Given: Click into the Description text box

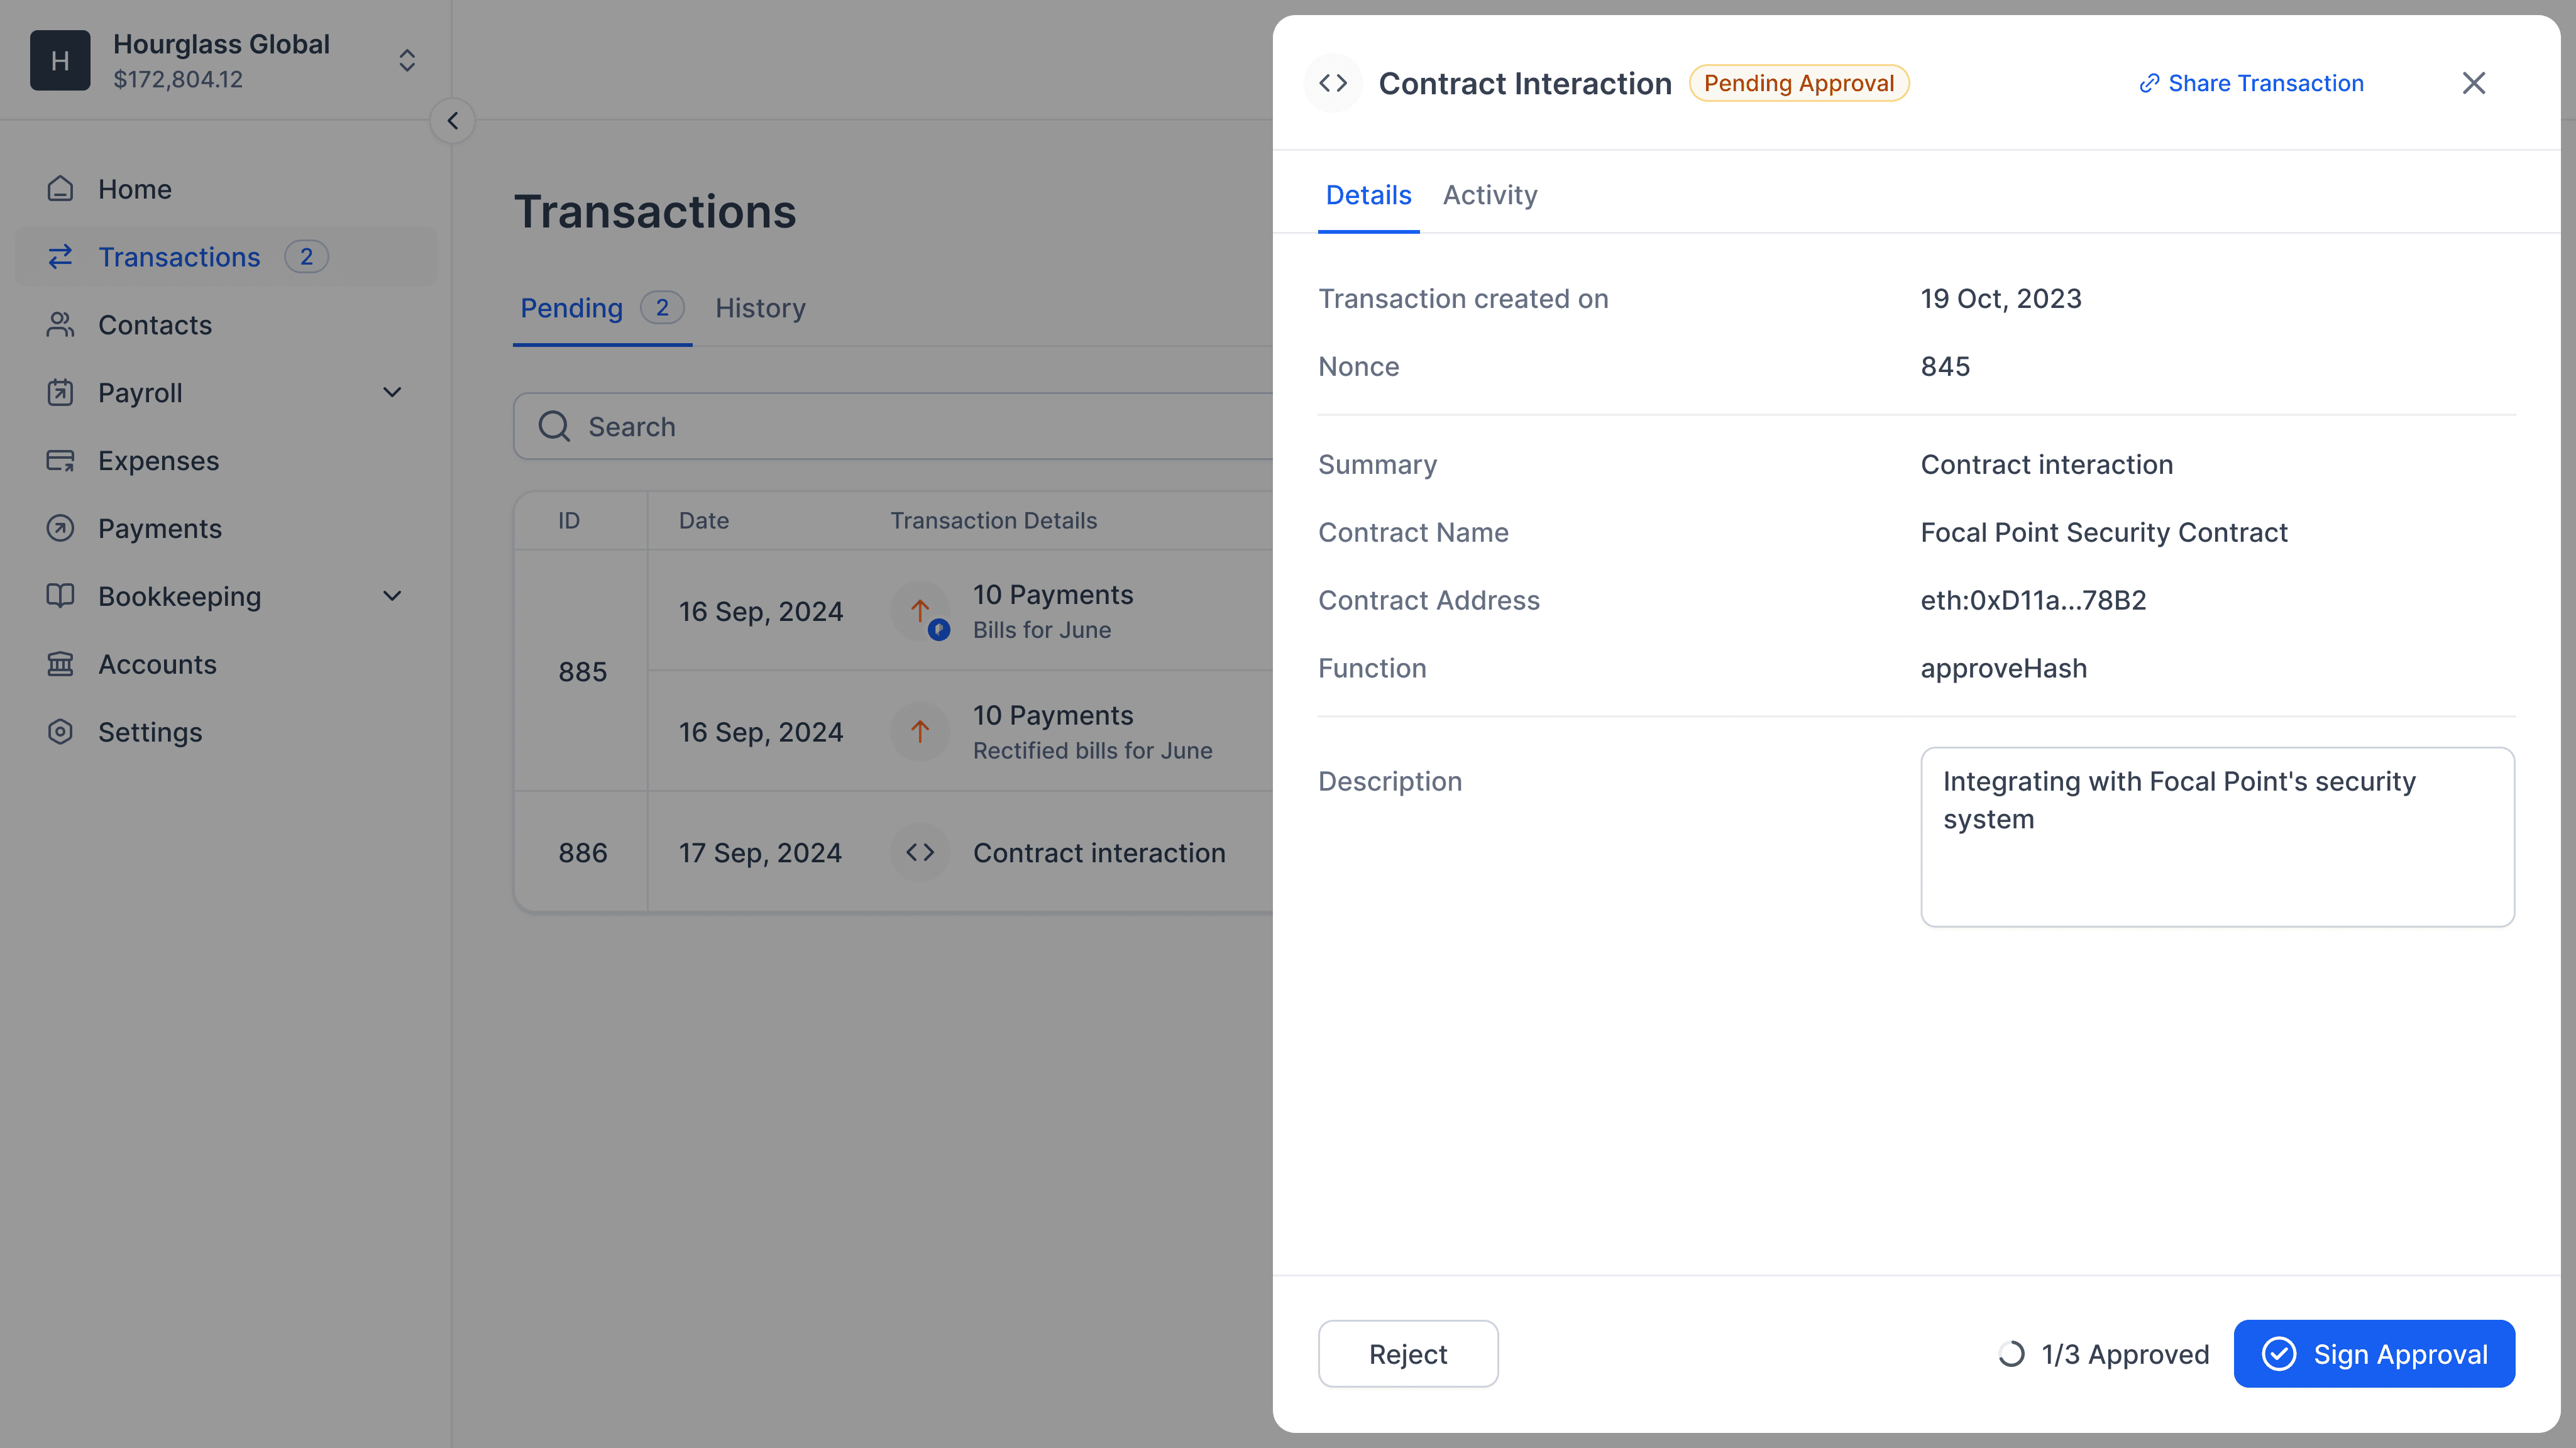Looking at the screenshot, I should (2216, 837).
